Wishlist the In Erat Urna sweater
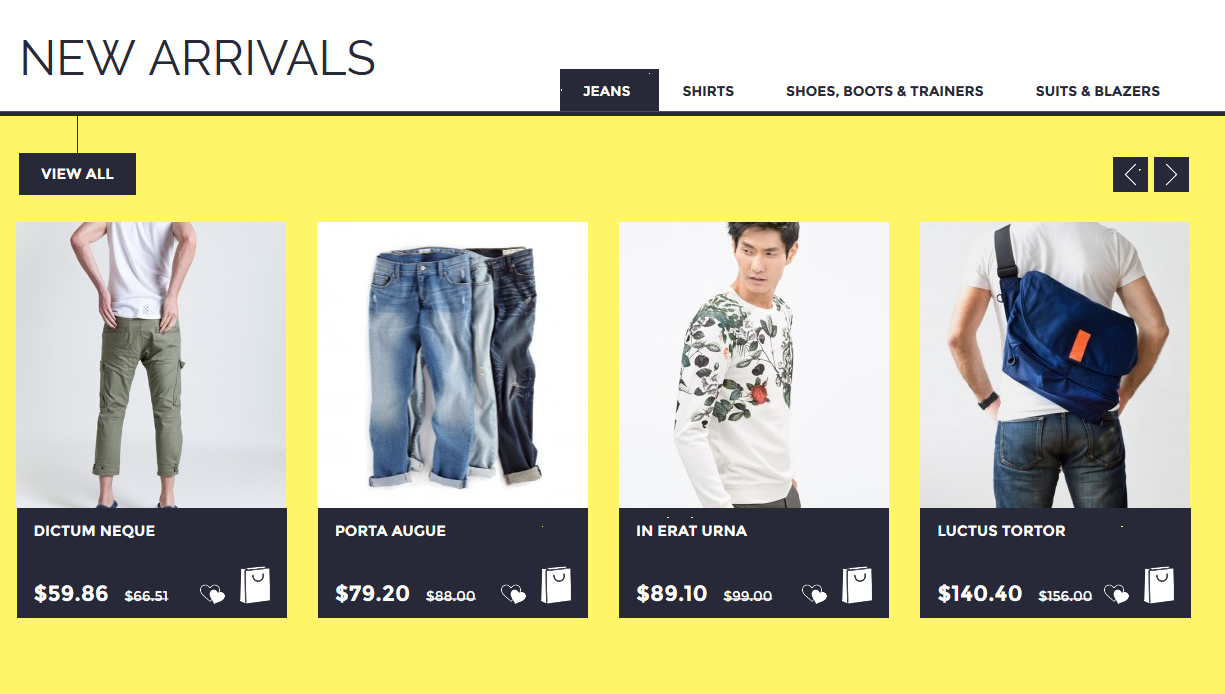Viewport: 1225px width, 694px height. 815,594
